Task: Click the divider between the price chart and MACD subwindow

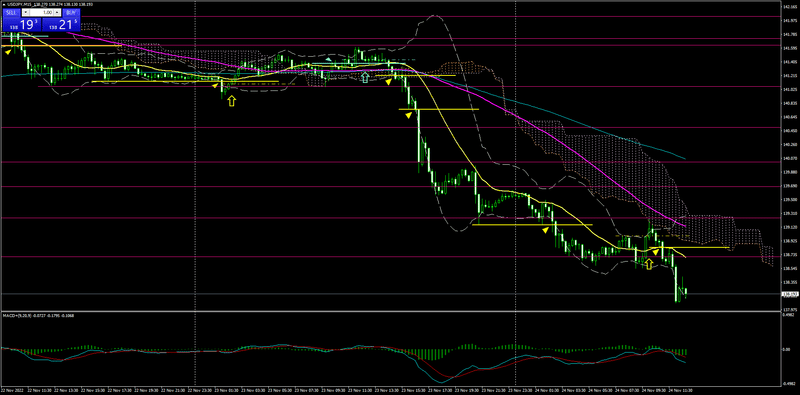Action: click(390, 312)
